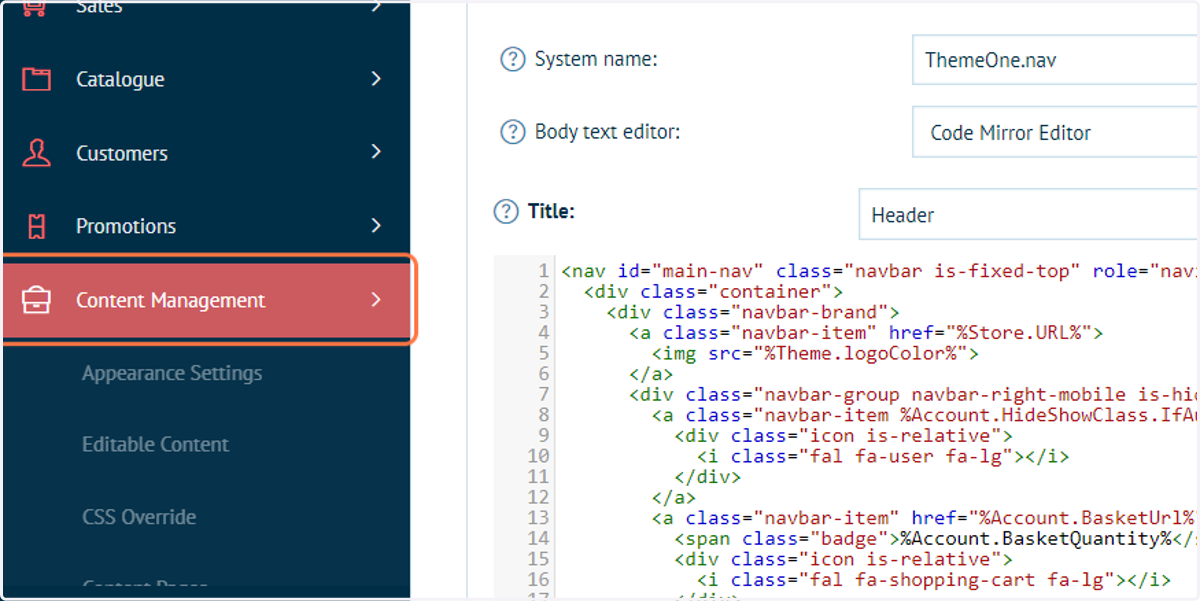1200x601 pixels.
Task: Collapse the Content Management chevron
Action: 376,299
